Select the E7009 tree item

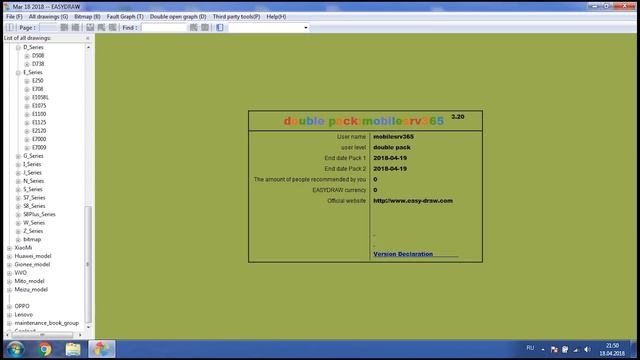[39, 148]
